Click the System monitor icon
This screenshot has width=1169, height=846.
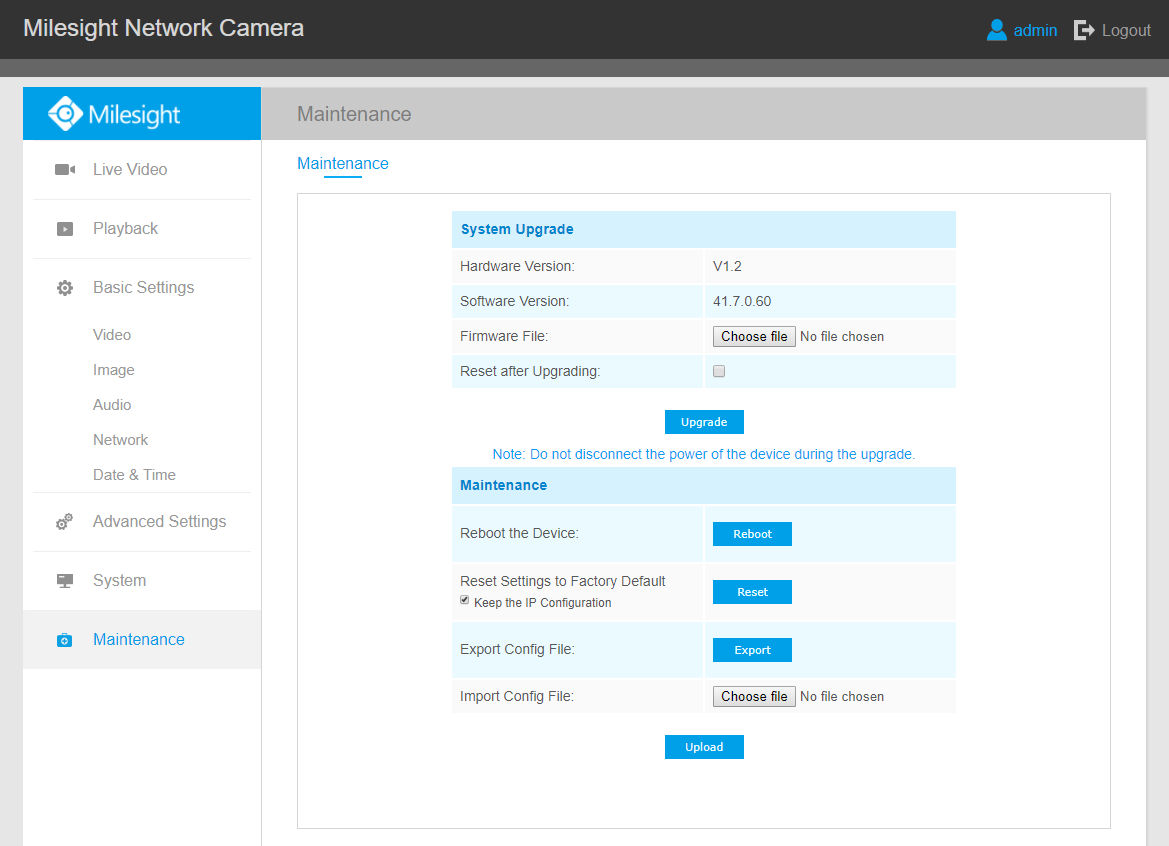tap(65, 581)
